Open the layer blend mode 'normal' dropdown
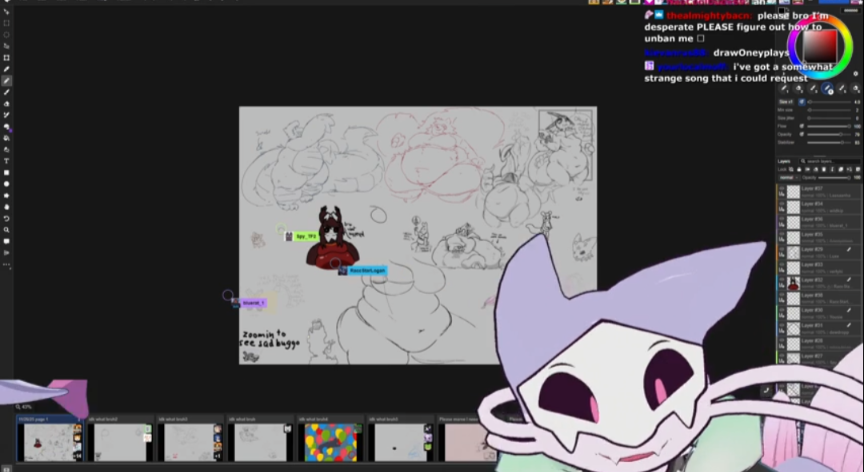The width and height of the screenshot is (864, 472). 787,177
